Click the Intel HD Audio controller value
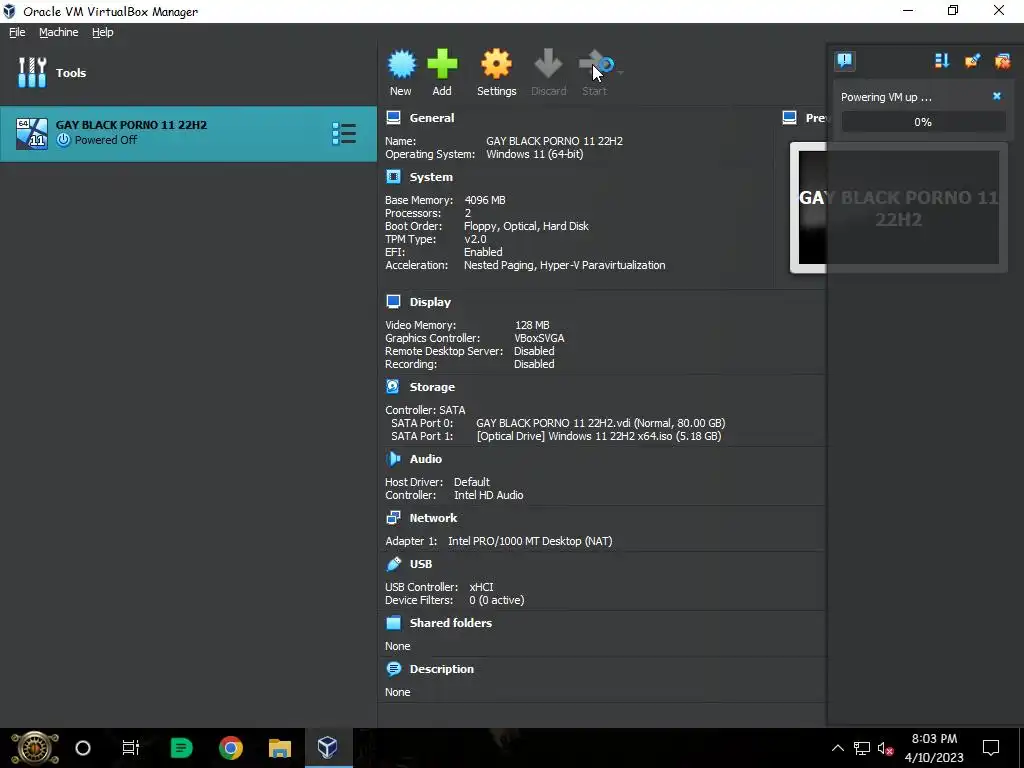Viewport: 1024px width, 768px height. [x=488, y=496]
